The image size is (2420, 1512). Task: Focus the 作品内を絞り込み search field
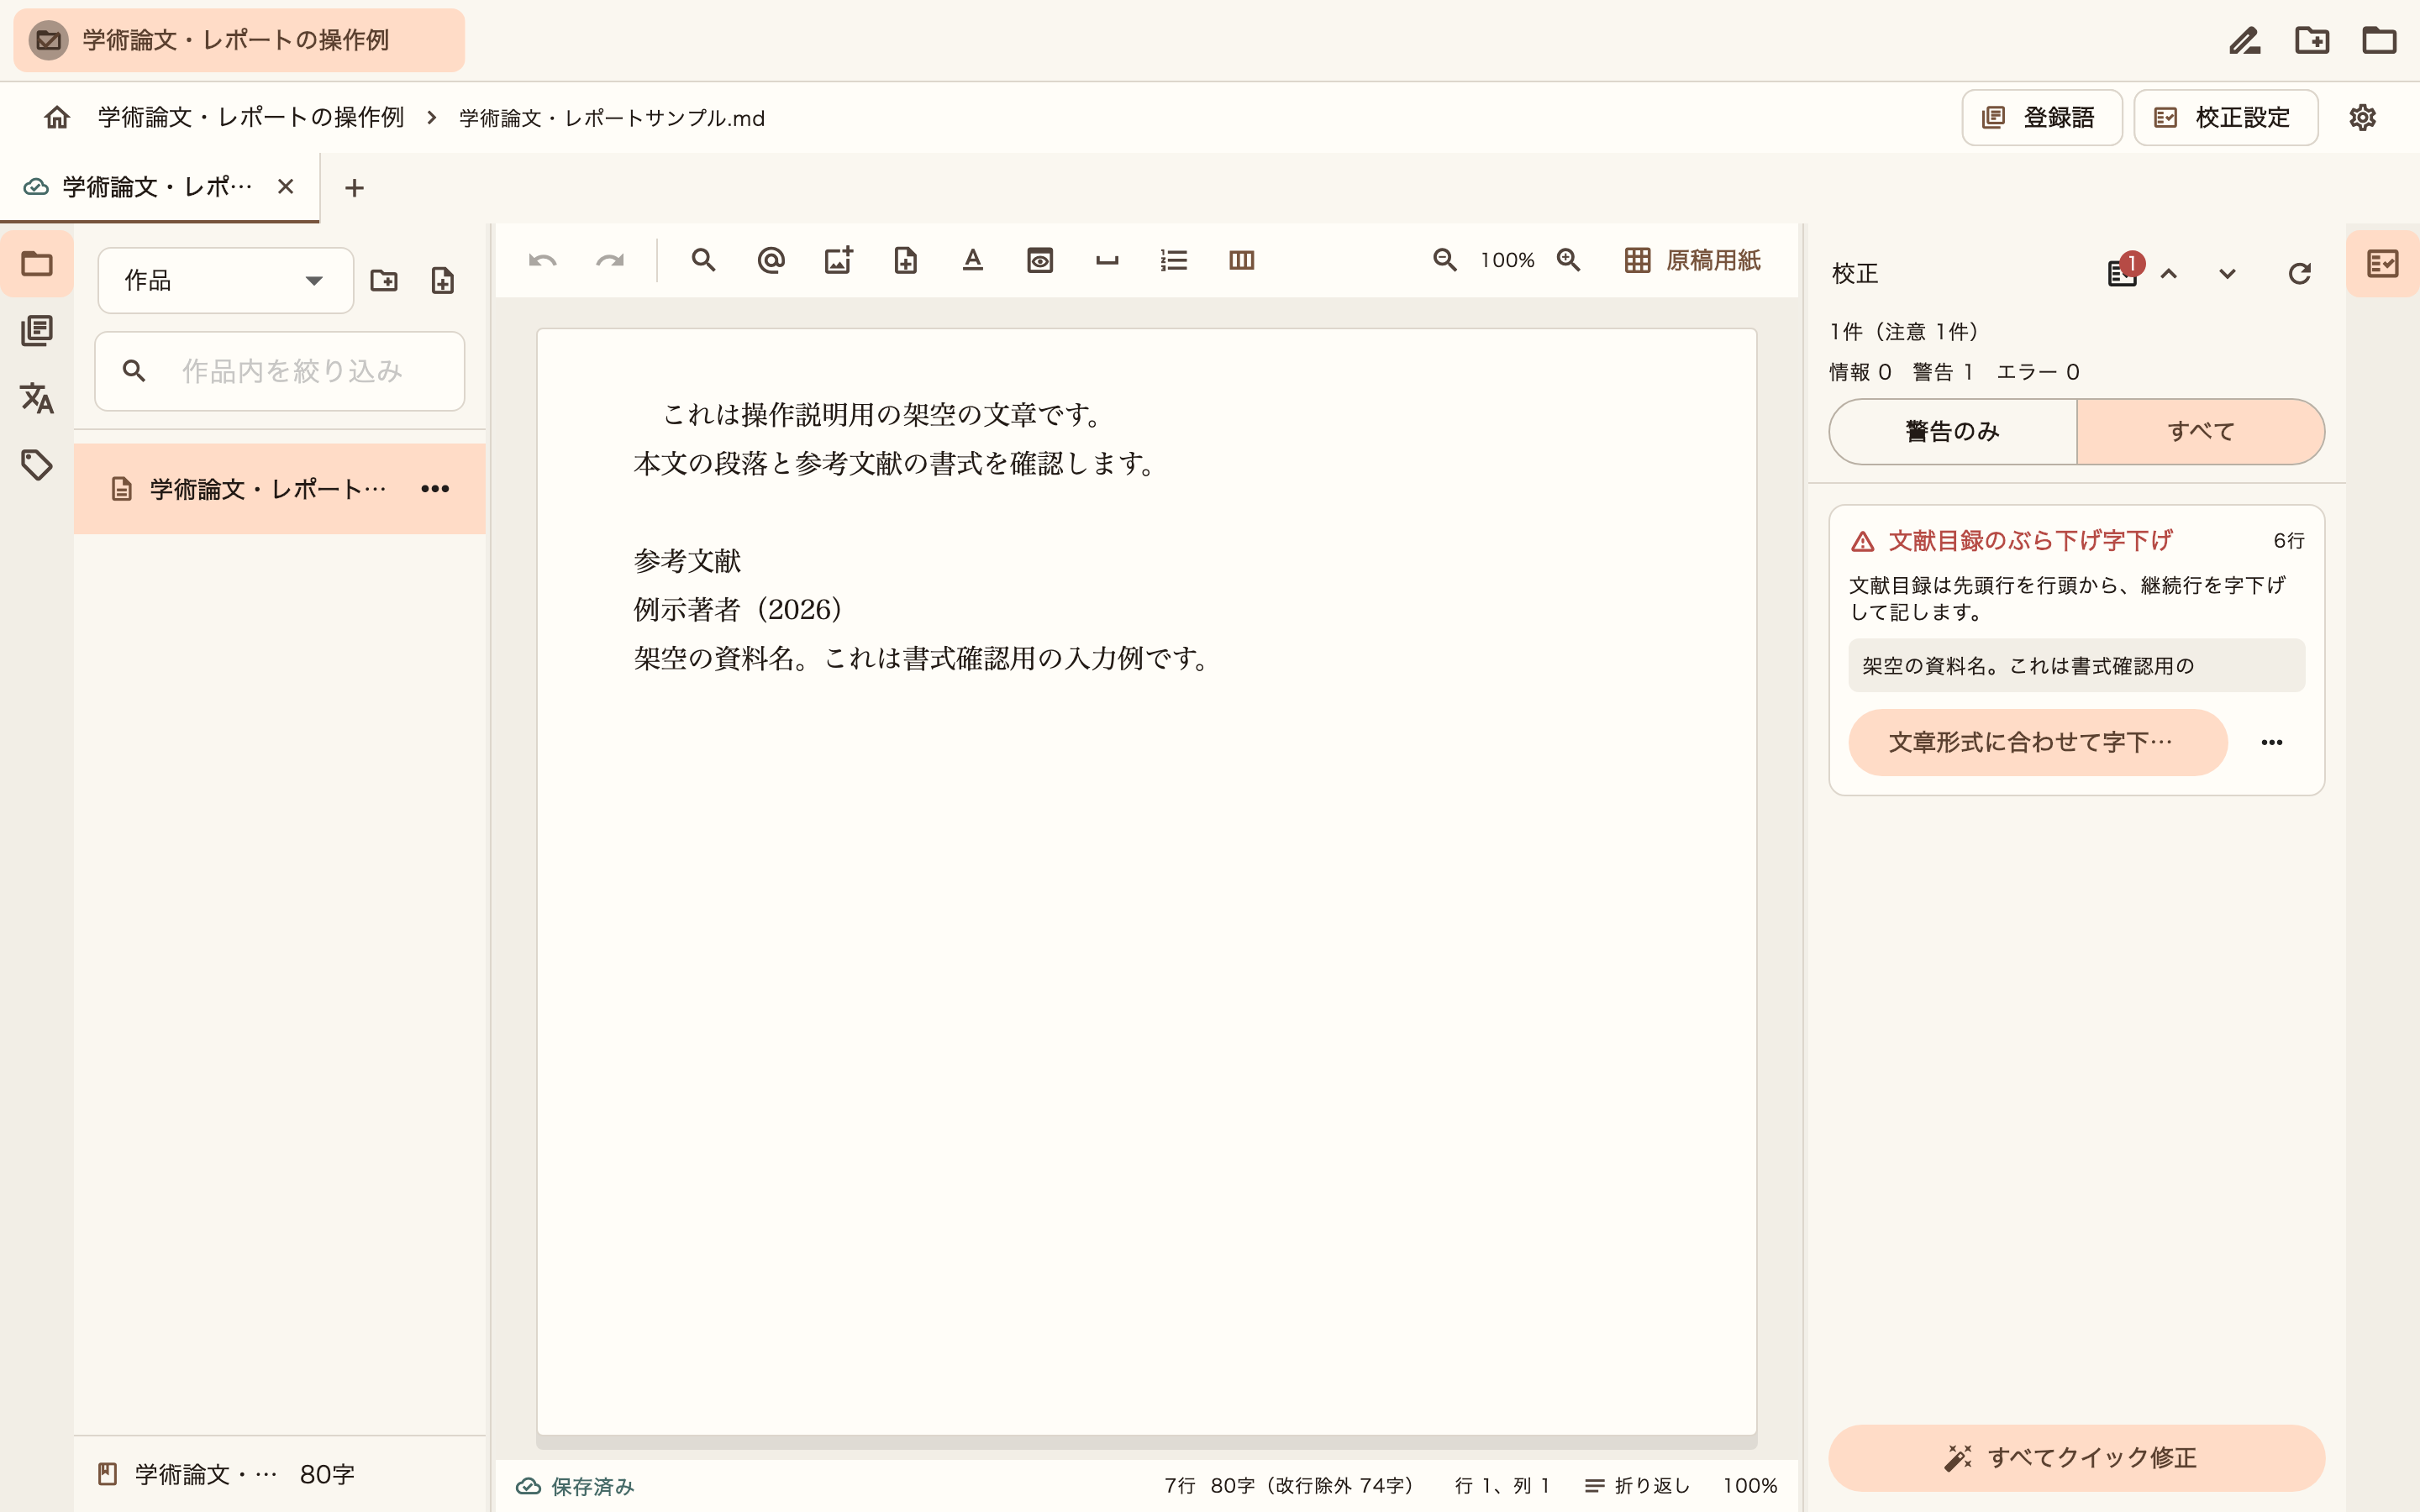point(279,371)
